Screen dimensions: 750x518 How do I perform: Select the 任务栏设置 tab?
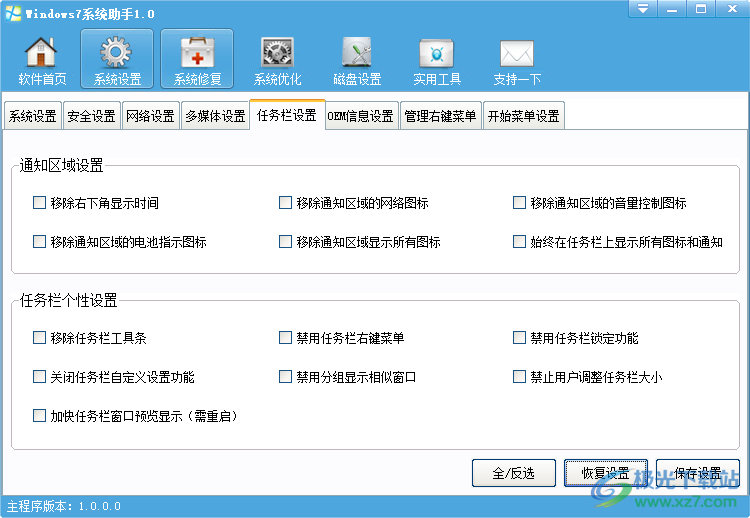tap(287, 115)
